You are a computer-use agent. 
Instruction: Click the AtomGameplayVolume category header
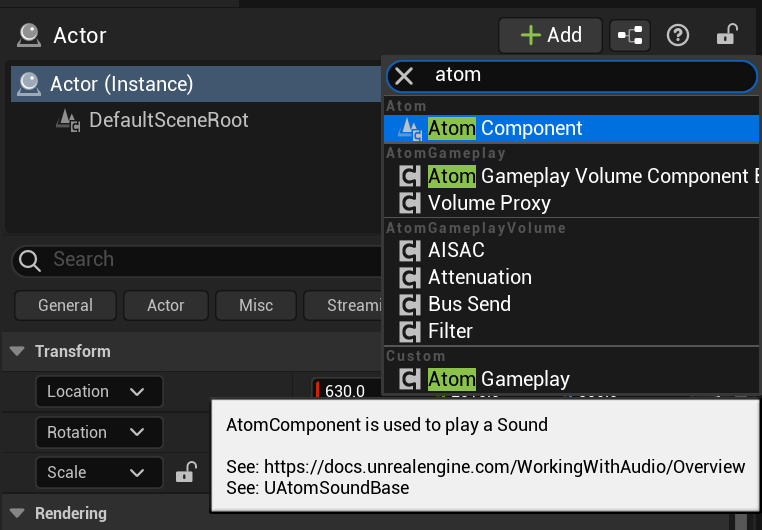click(x=476, y=228)
